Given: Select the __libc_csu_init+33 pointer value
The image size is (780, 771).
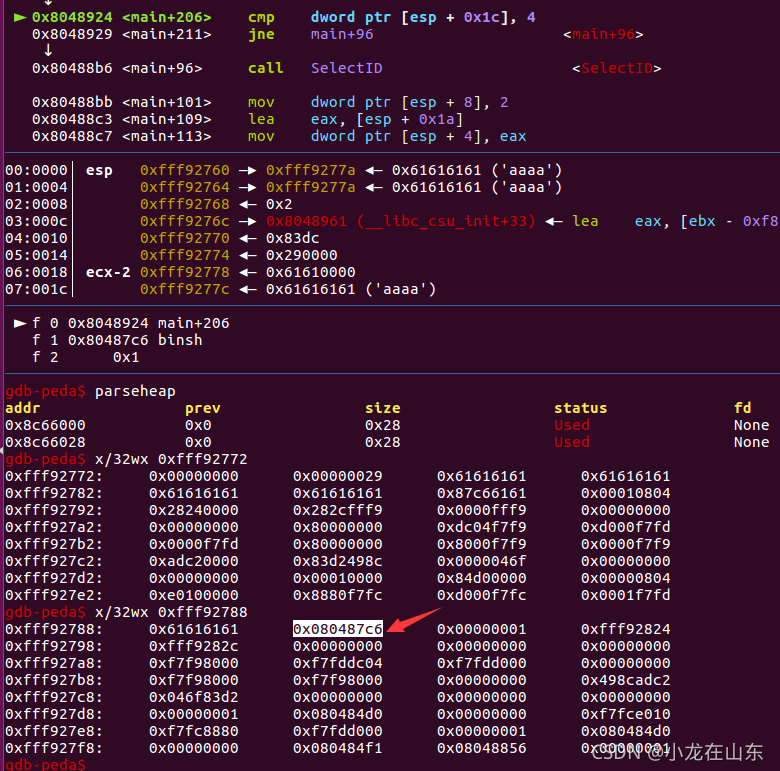Looking at the screenshot, I should pyautogui.click(x=401, y=221).
